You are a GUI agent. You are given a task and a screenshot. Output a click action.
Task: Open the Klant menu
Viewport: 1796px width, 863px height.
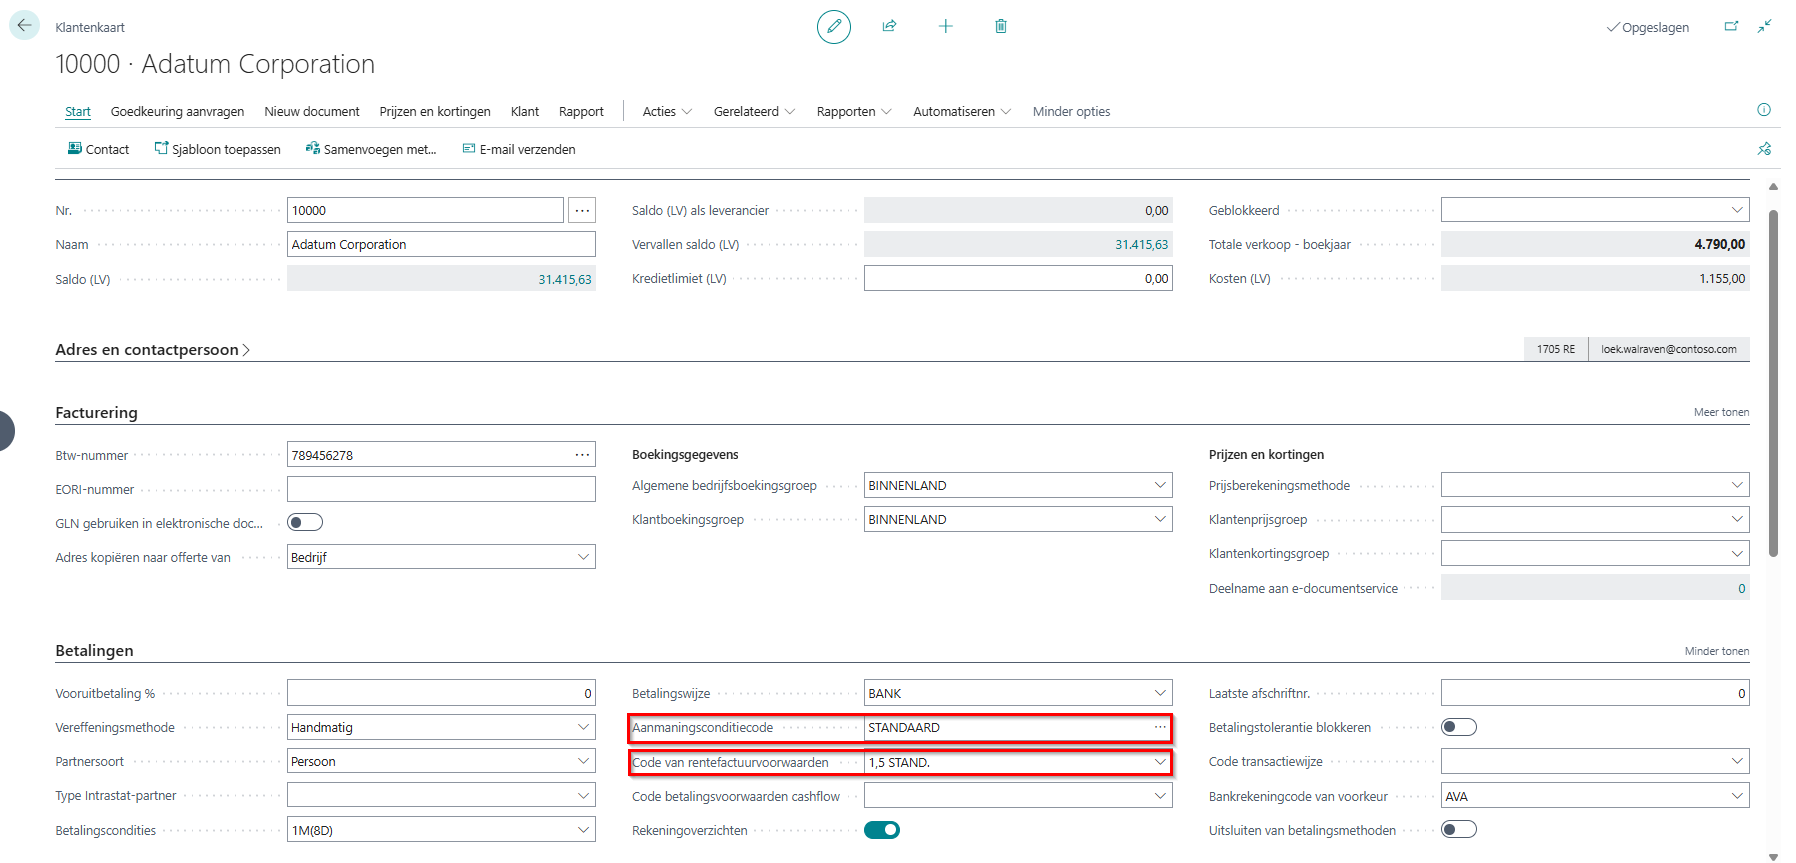525,111
